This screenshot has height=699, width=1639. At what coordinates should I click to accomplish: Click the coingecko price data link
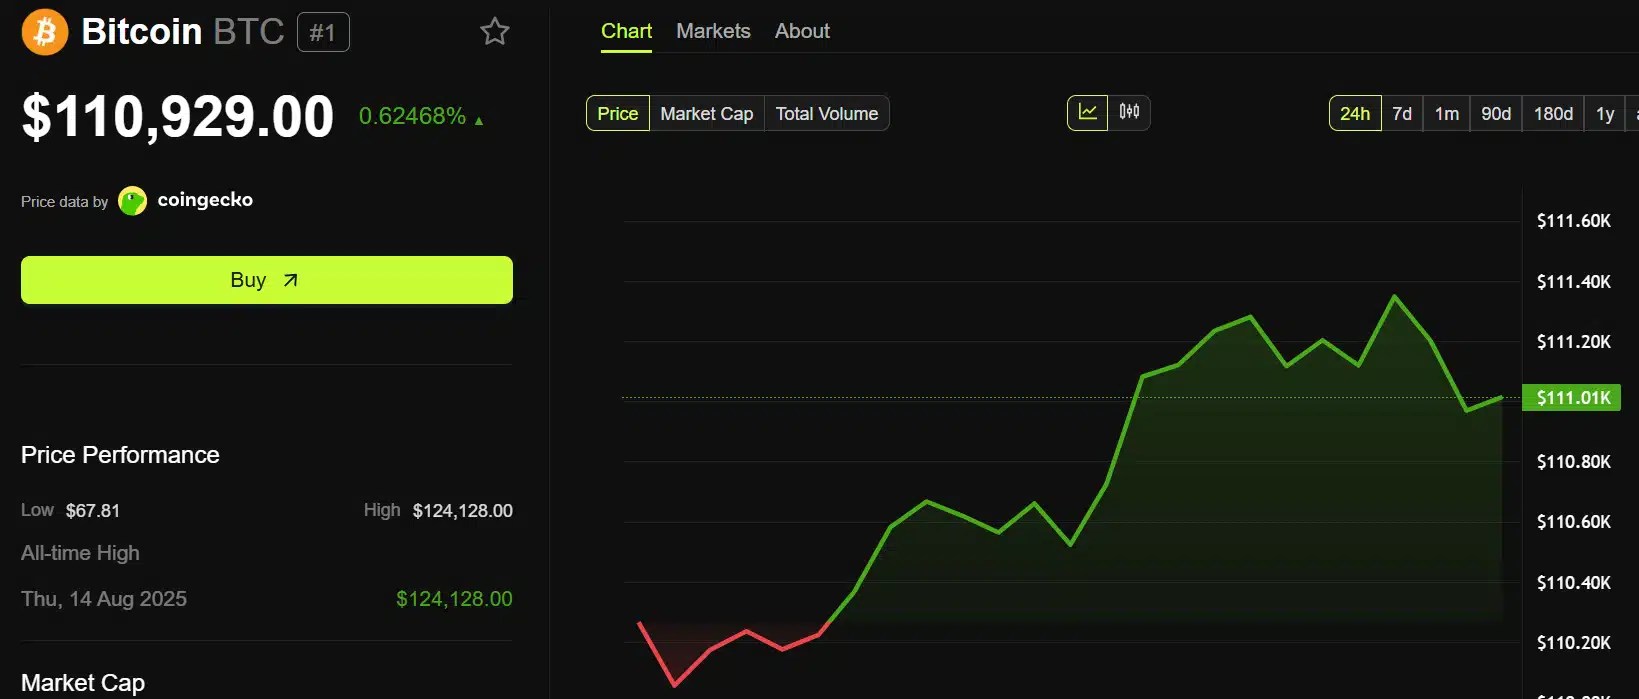[x=205, y=200]
